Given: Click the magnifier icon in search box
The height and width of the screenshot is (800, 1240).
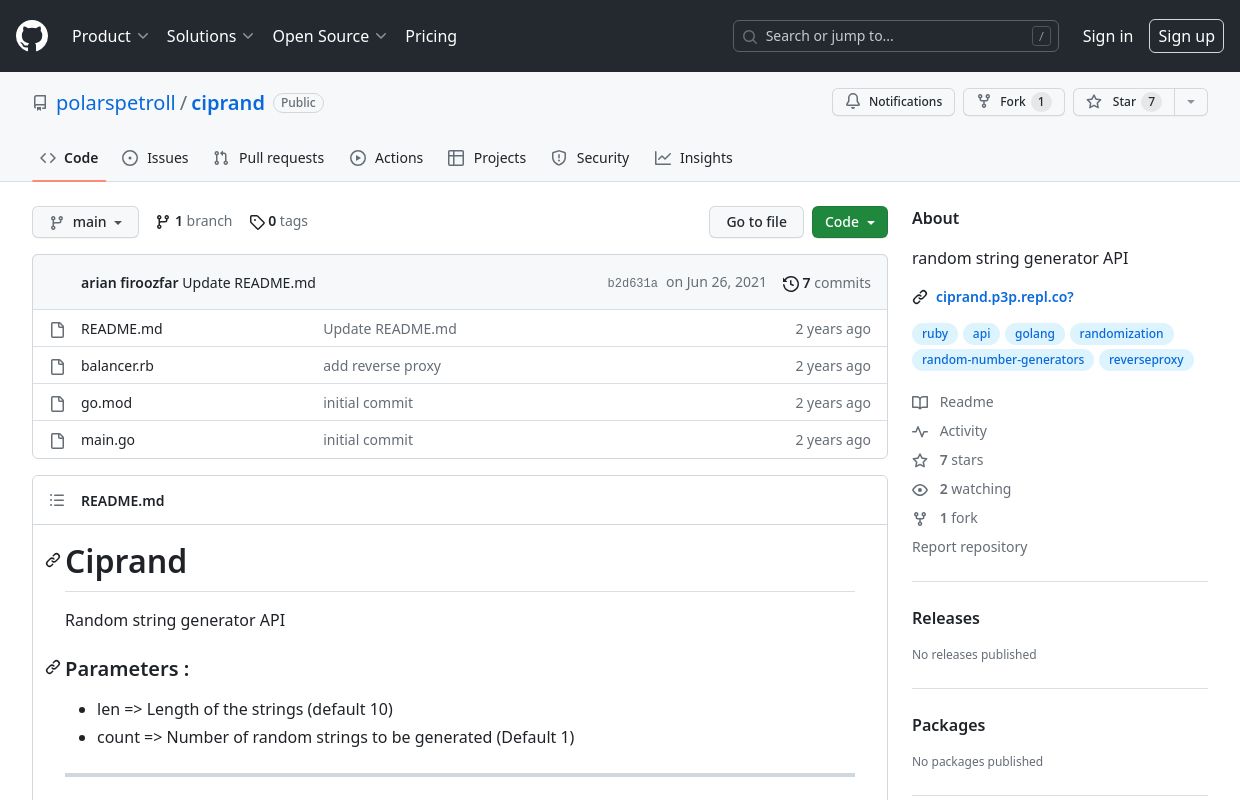Looking at the screenshot, I should [x=750, y=37].
